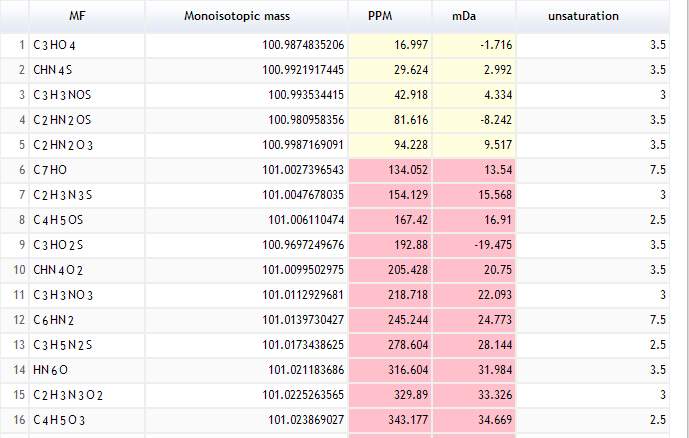Select monoisotopic mass 100.980958356

coord(303,120)
